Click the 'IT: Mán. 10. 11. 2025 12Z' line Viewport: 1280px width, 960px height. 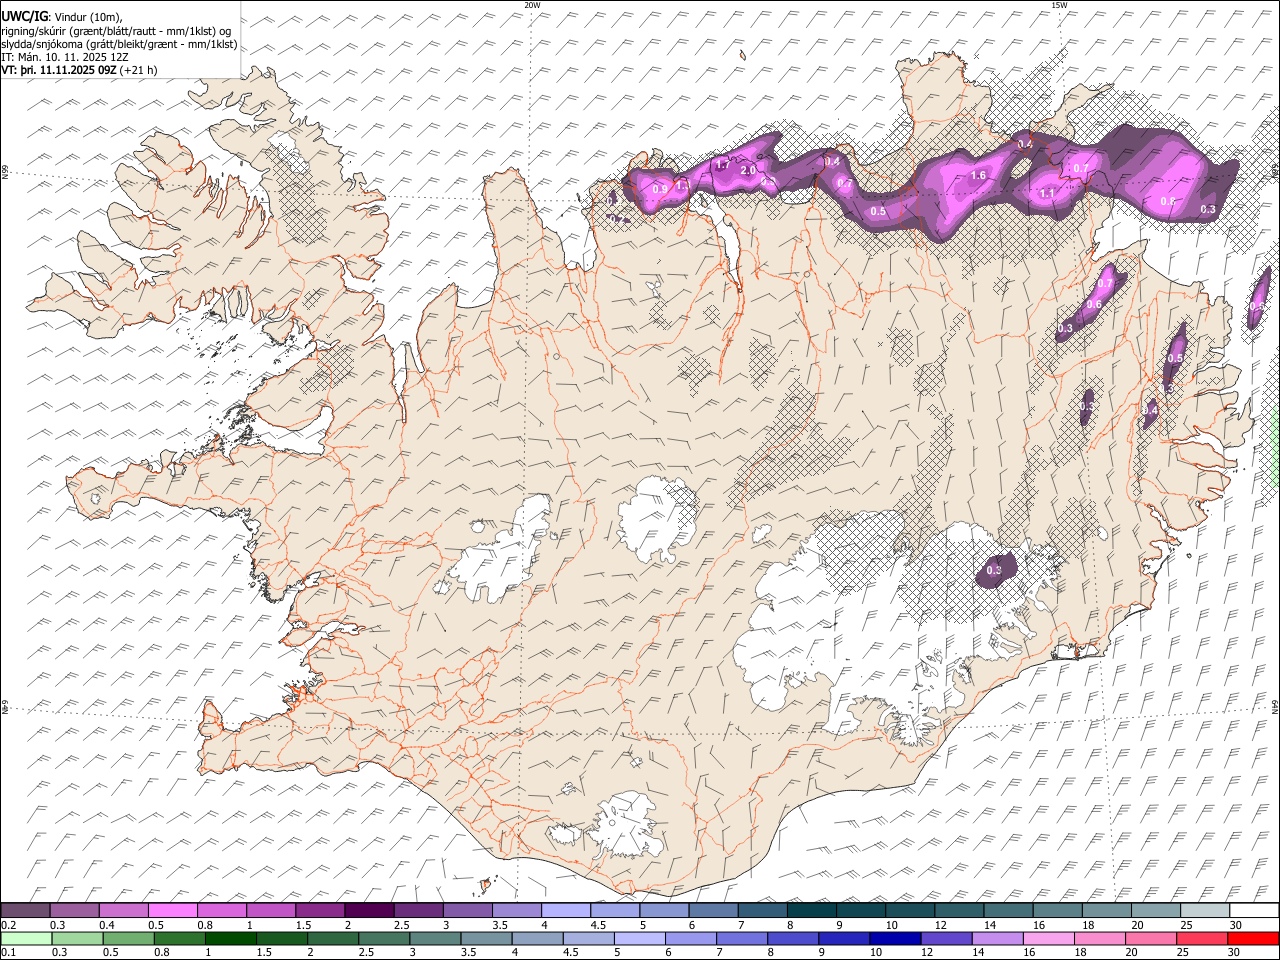click(65, 57)
